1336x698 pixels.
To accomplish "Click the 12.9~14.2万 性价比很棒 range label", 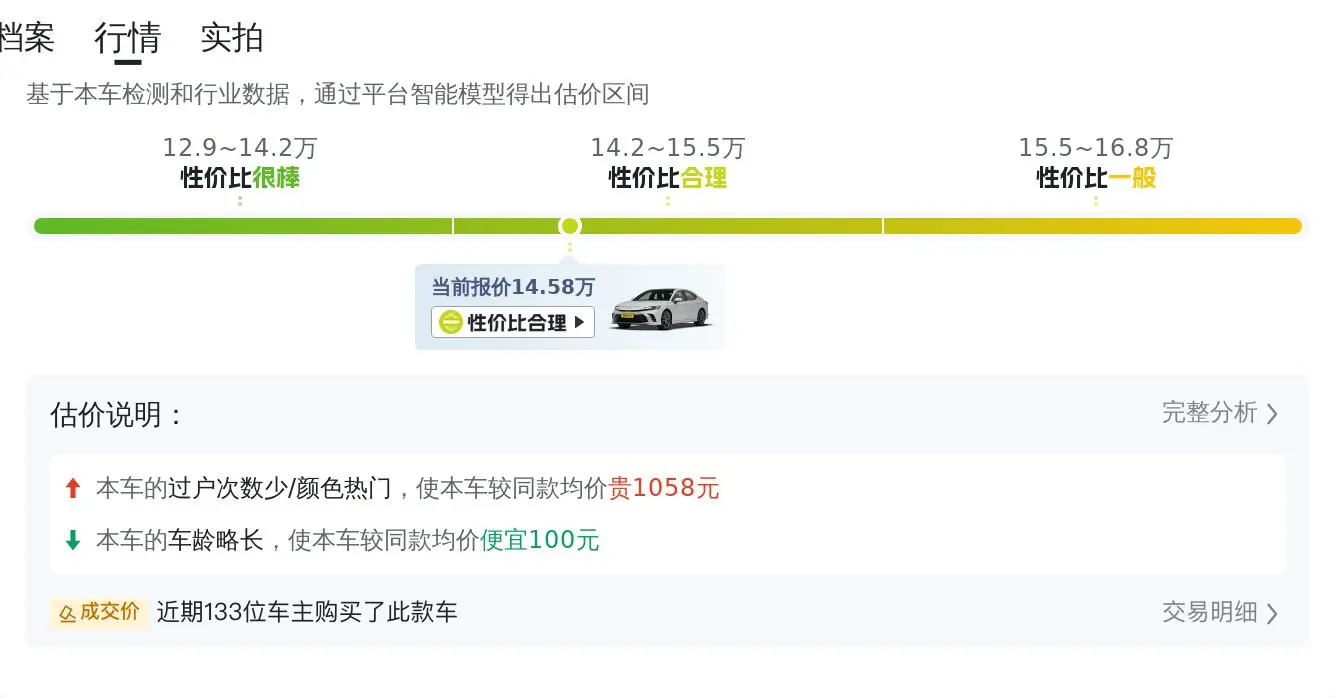I will pos(240,164).
